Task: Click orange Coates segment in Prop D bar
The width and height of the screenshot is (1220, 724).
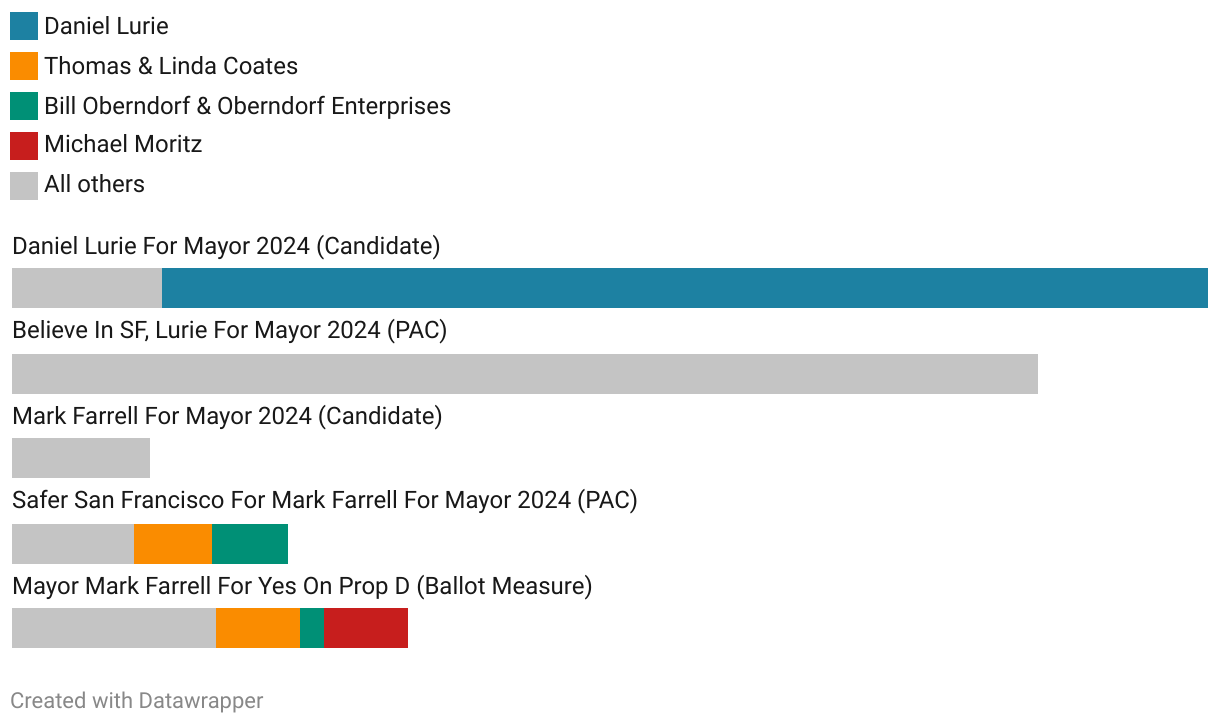Action: (x=258, y=628)
